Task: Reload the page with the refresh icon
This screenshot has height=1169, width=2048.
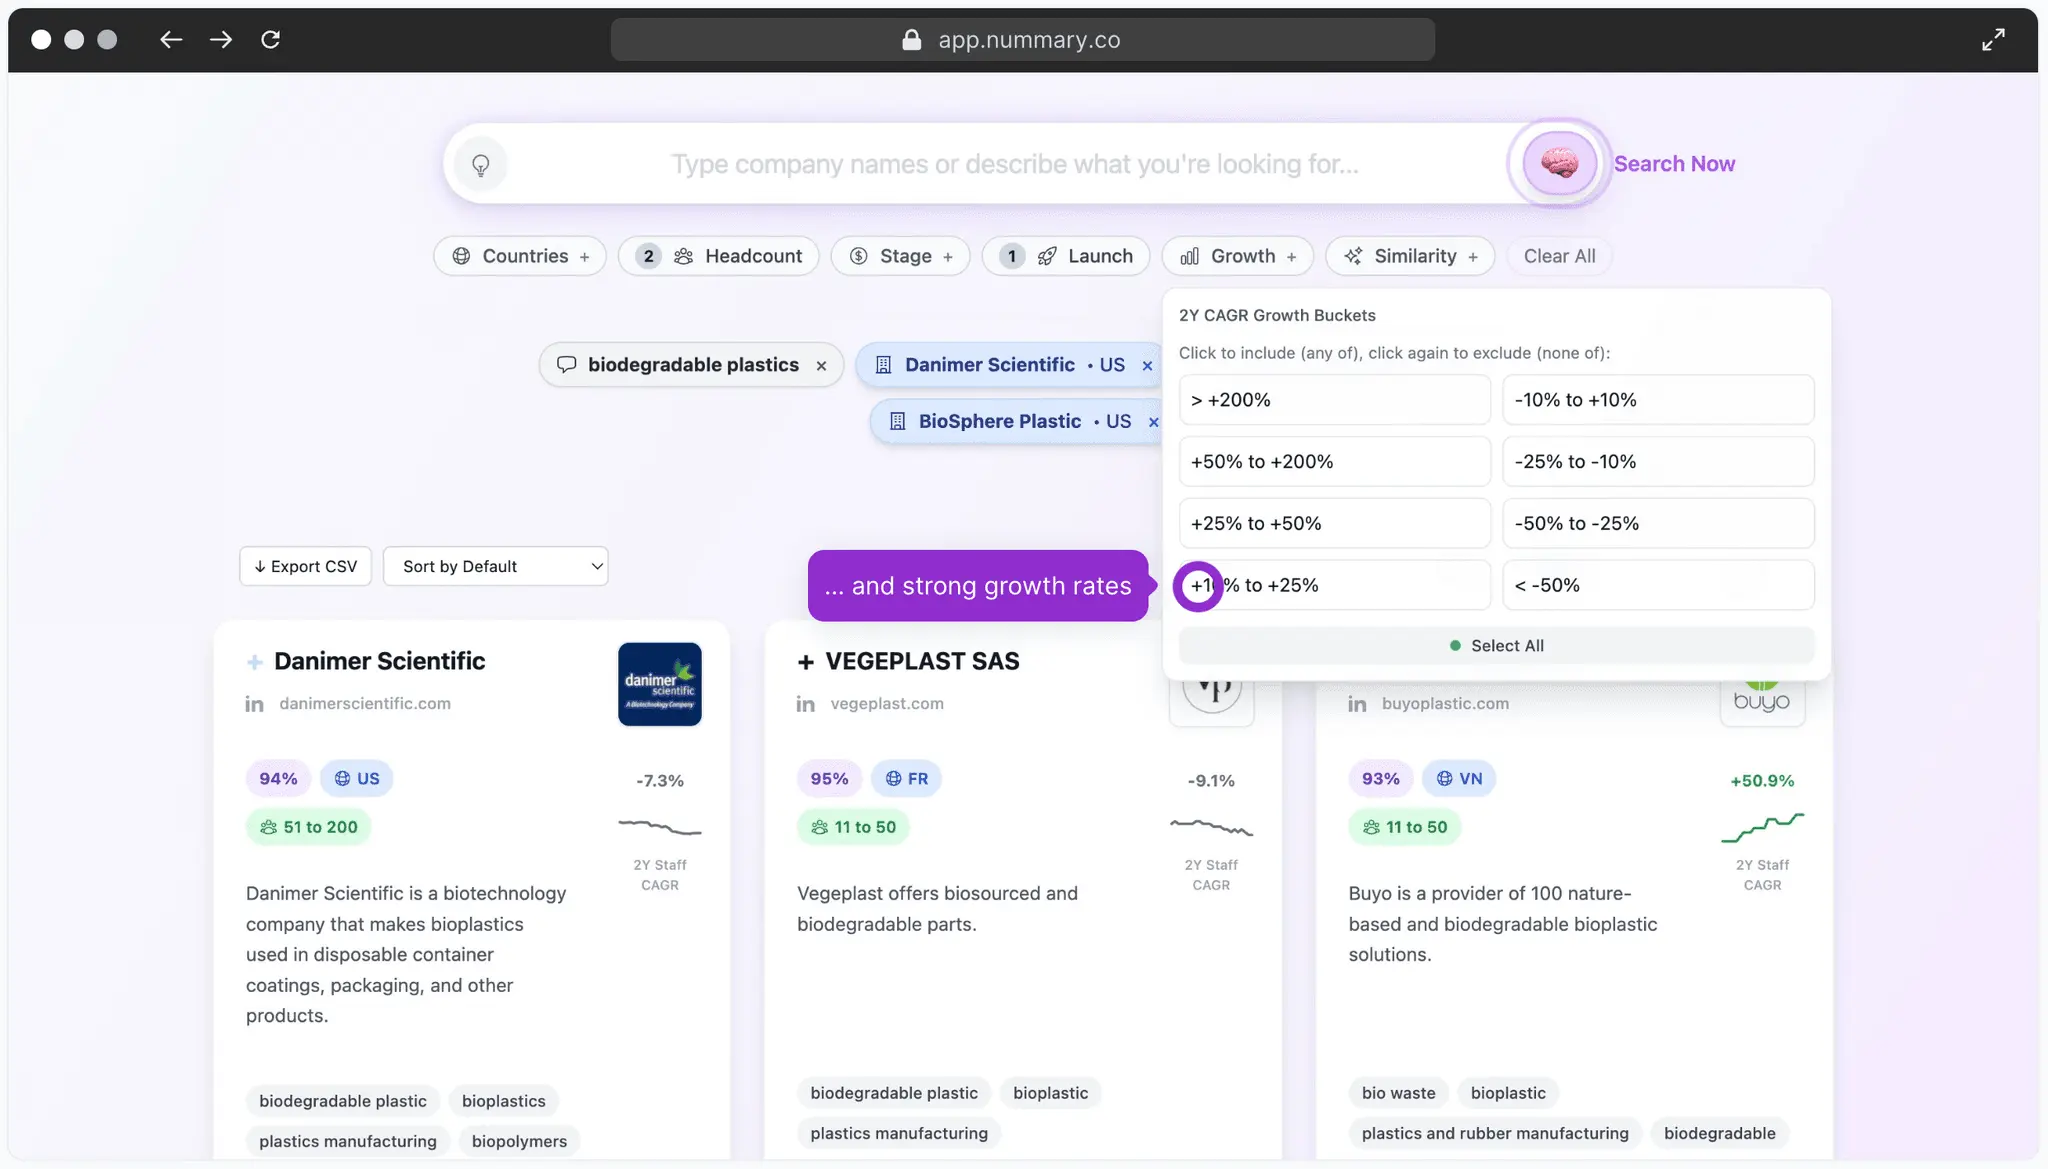Action: 270,39
